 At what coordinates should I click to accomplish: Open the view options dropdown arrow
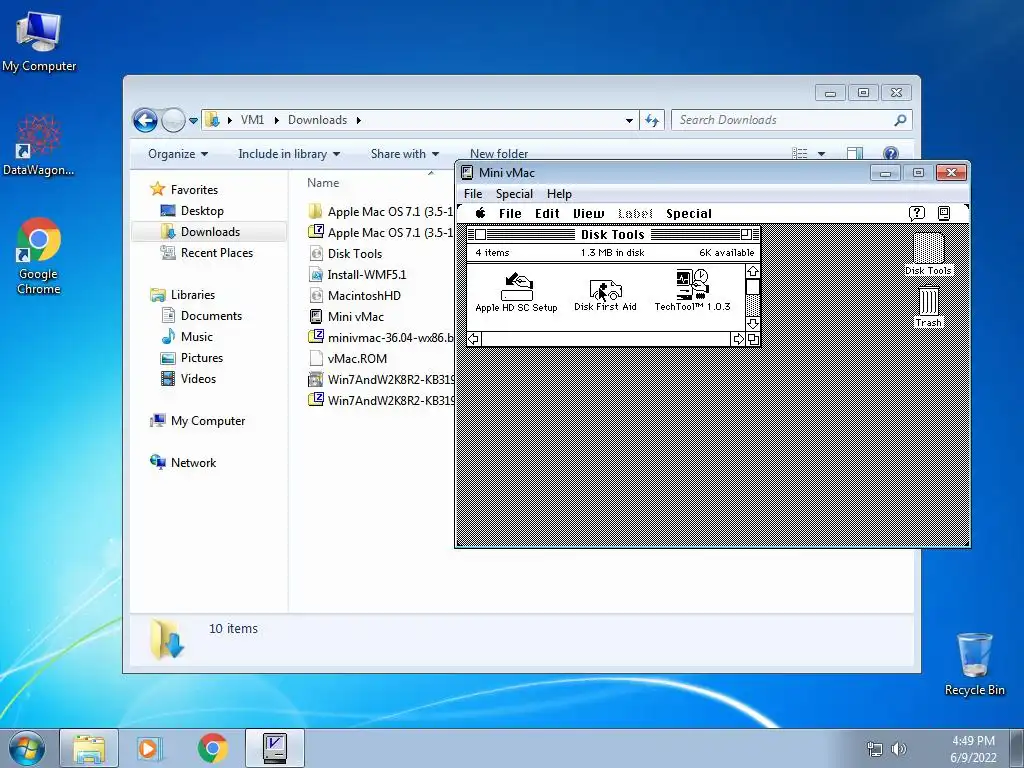pyautogui.click(x=822, y=154)
